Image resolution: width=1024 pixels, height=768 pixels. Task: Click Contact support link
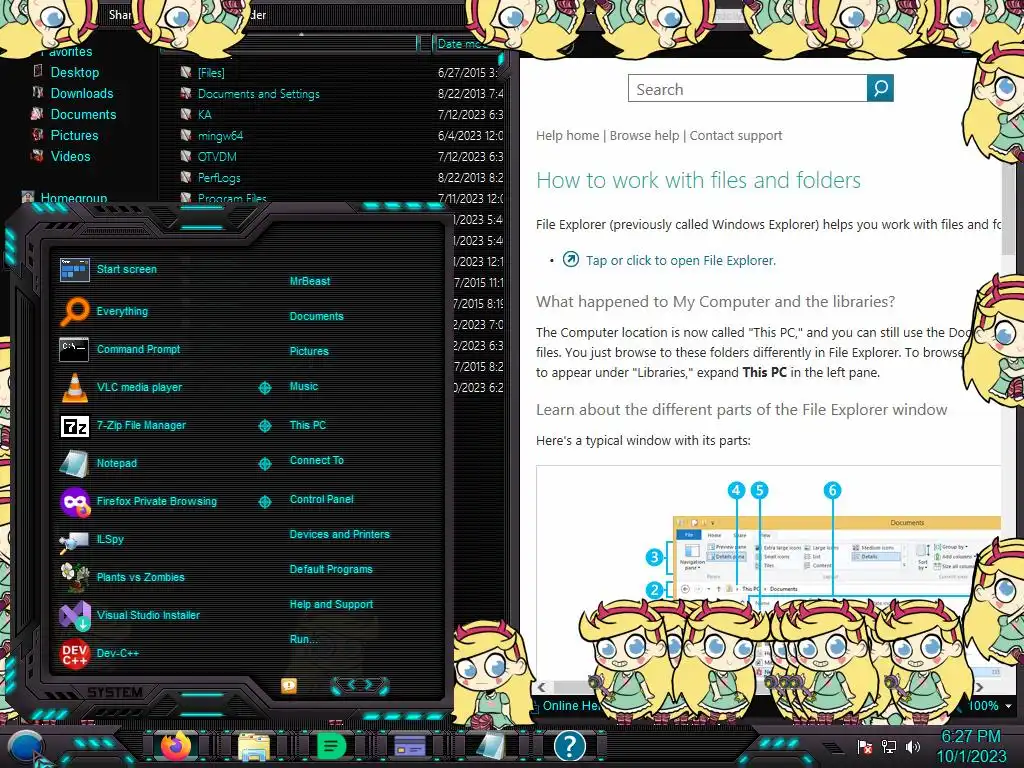(x=736, y=135)
